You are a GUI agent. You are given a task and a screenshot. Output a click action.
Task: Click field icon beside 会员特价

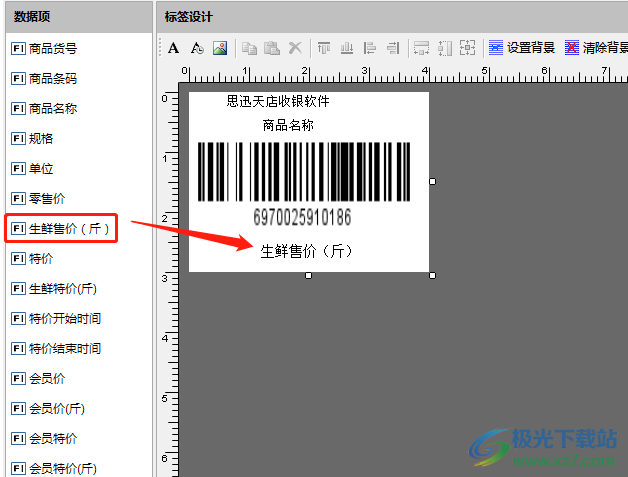(18, 439)
